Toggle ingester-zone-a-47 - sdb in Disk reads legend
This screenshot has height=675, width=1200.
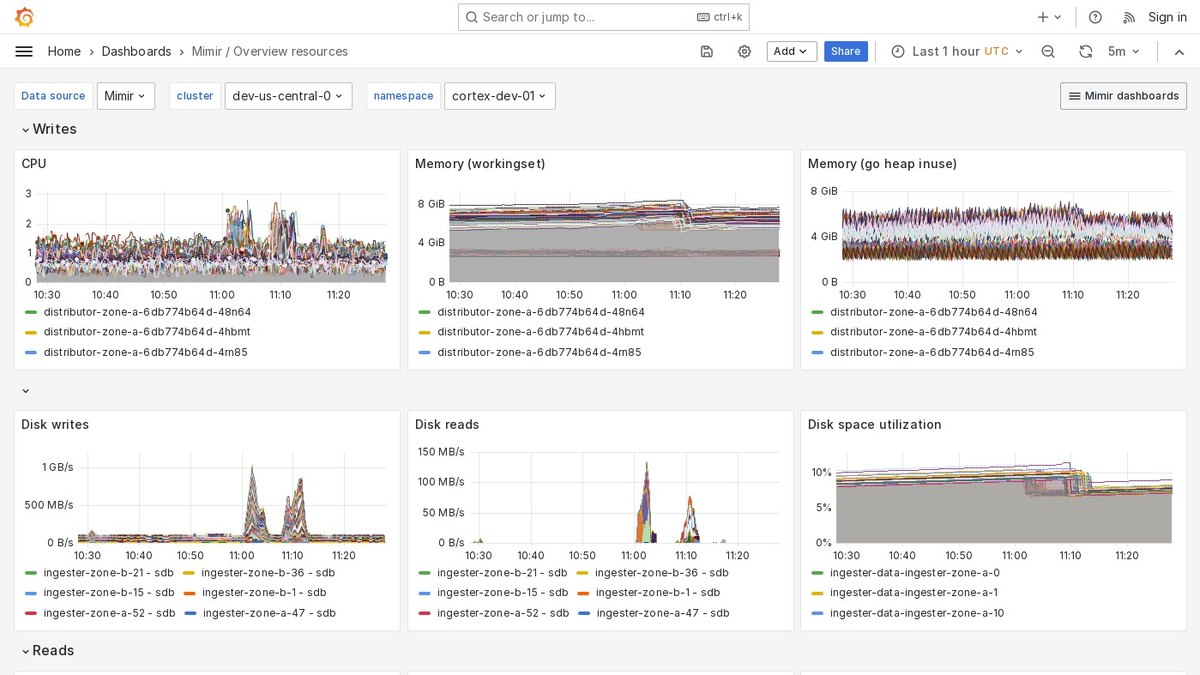pyautogui.click(x=662, y=613)
